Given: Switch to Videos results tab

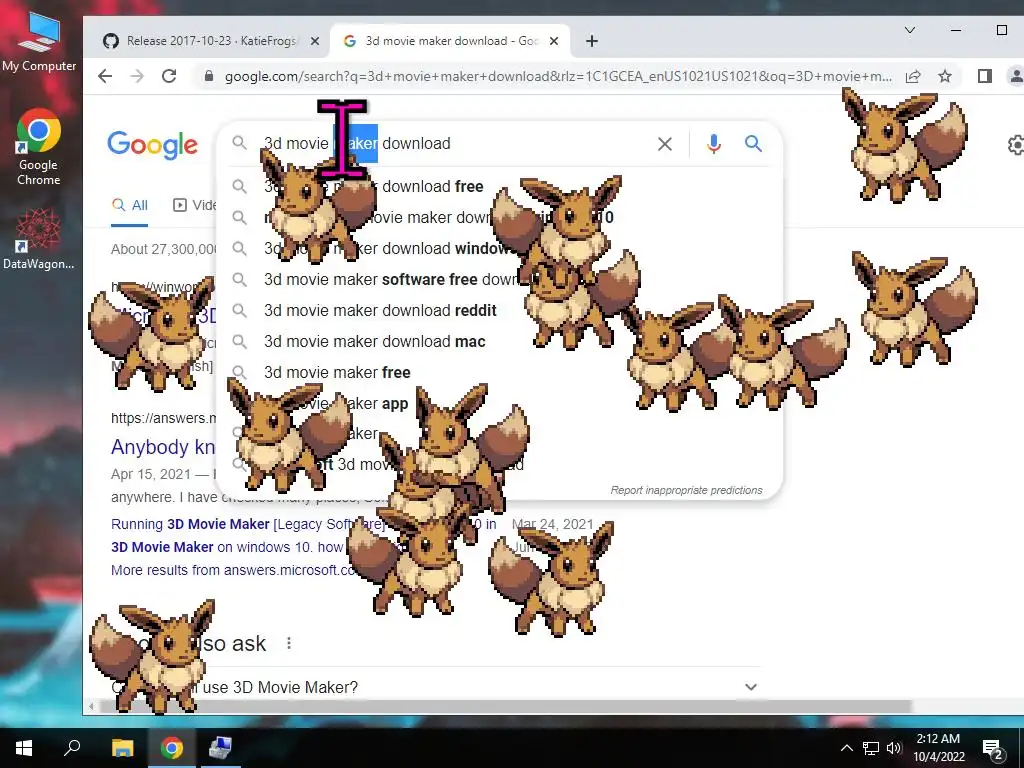Looking at the screenshot, I should click(x=195, y=205).
